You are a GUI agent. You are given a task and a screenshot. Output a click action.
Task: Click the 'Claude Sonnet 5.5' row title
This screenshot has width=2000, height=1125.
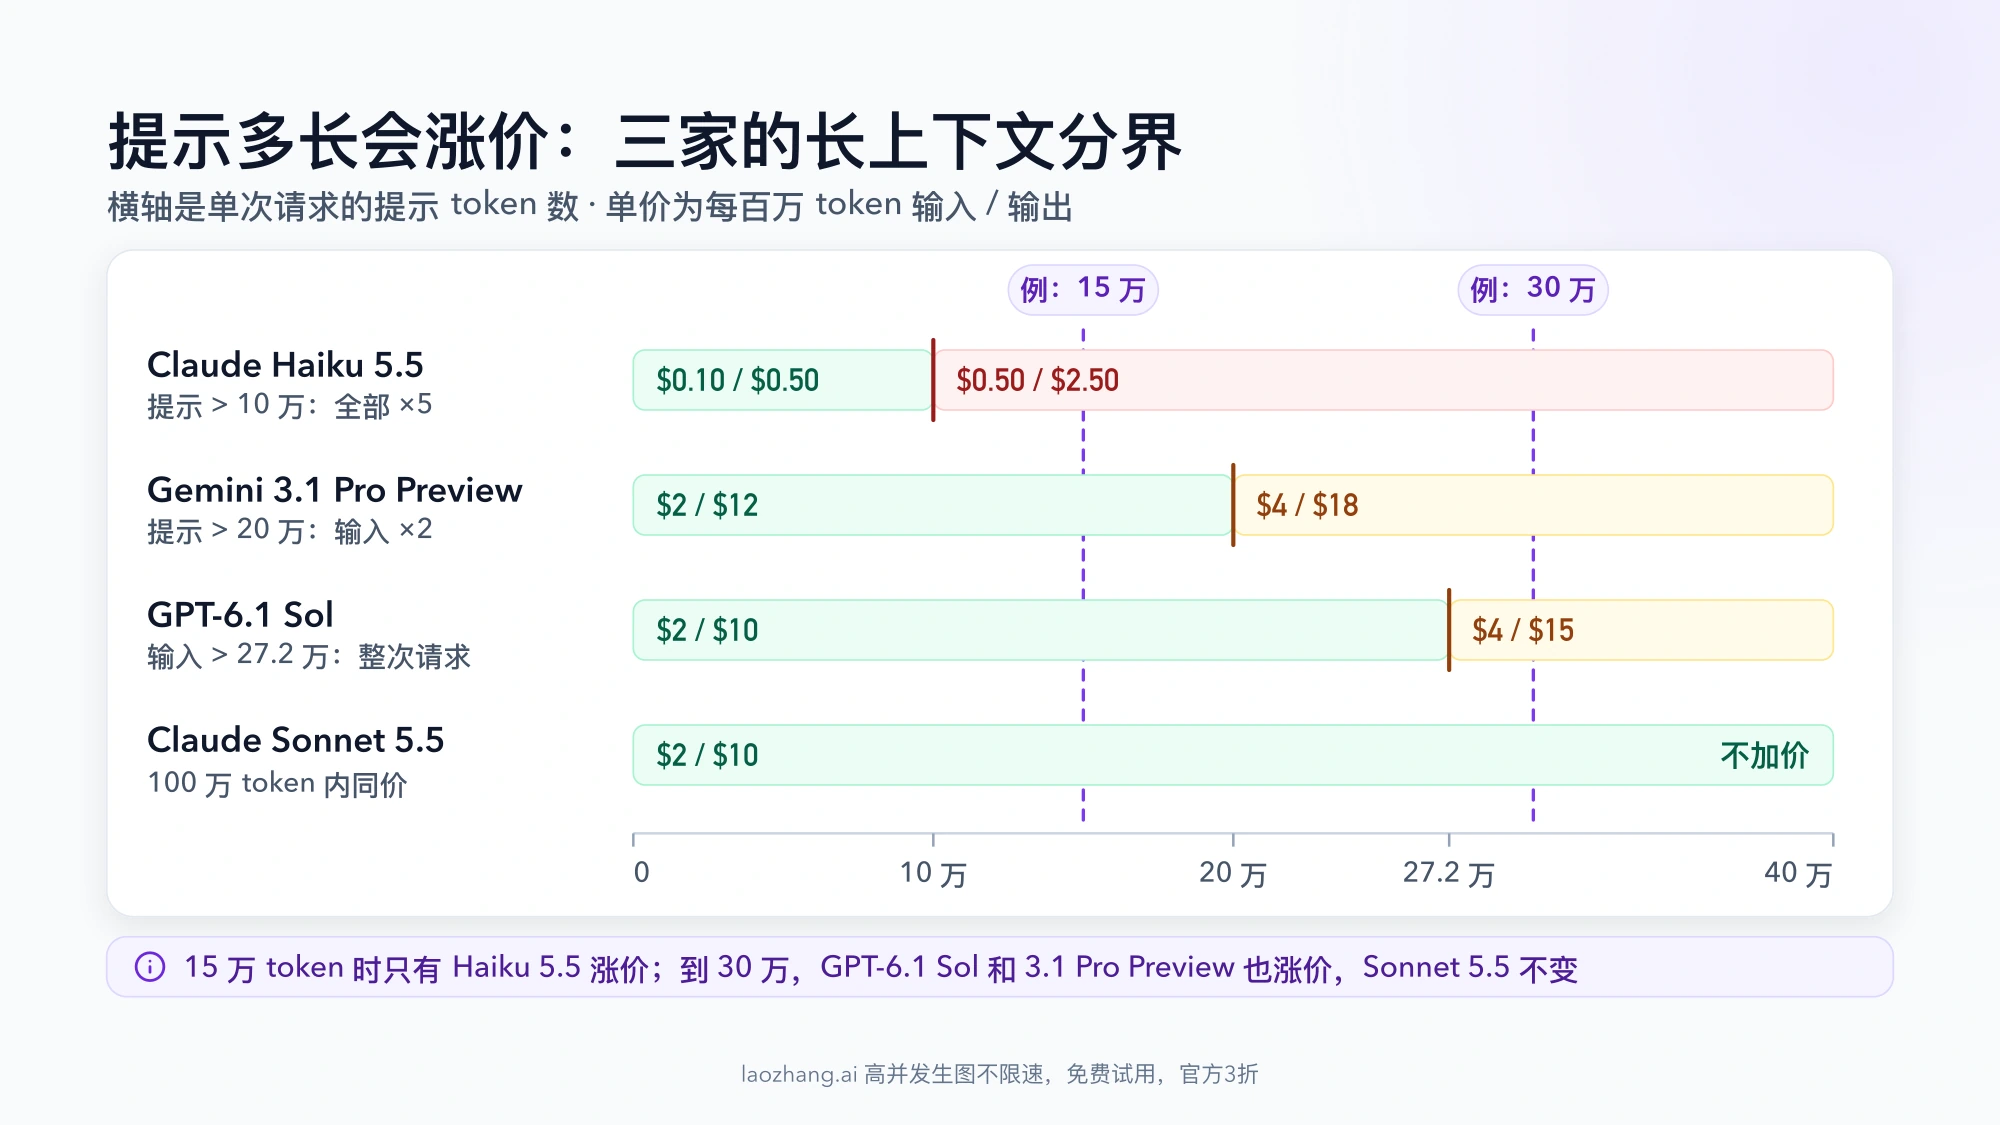(x=295, y=740)
